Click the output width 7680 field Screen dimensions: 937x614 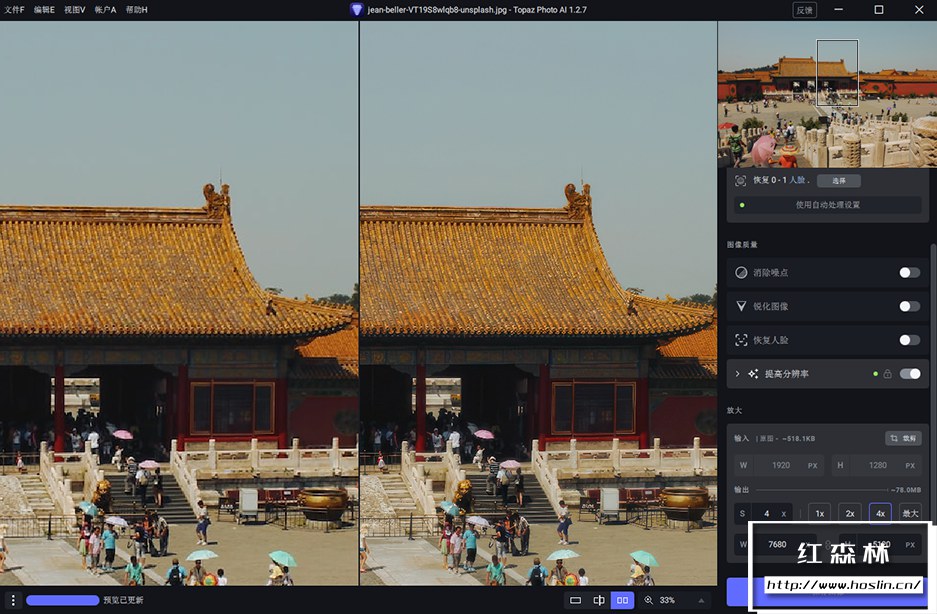click(x=777, y=544)
